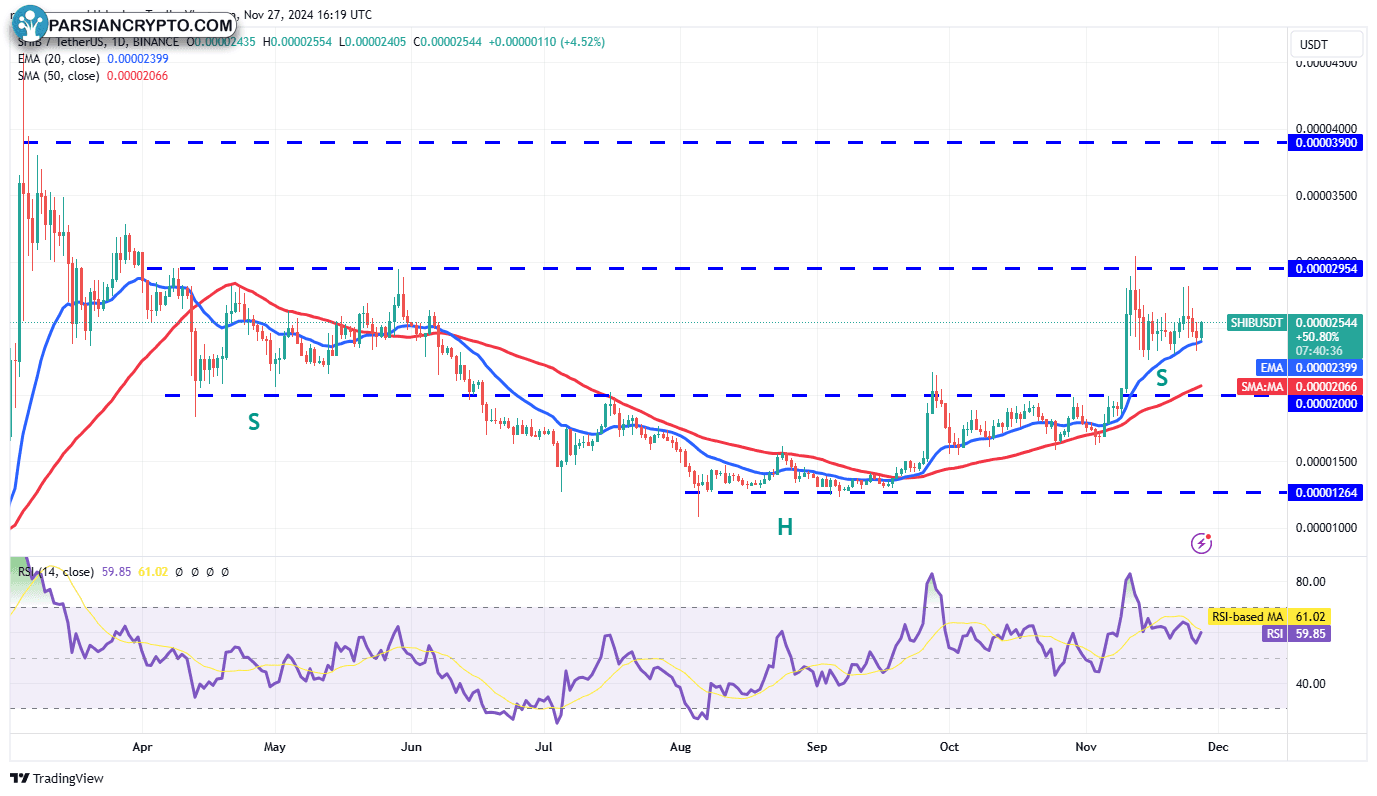Click the 0.00001000 price axis value
Image resolution: width=1377 pixels, height=796 pixels.
pos(1325,528)
